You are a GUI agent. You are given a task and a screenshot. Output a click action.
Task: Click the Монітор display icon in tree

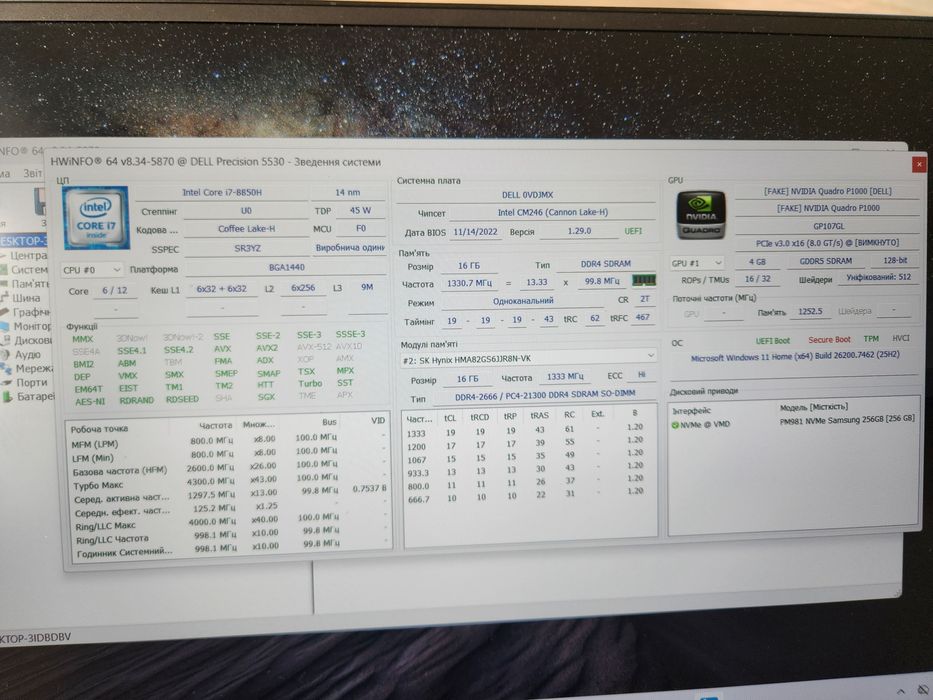(5, 327)
